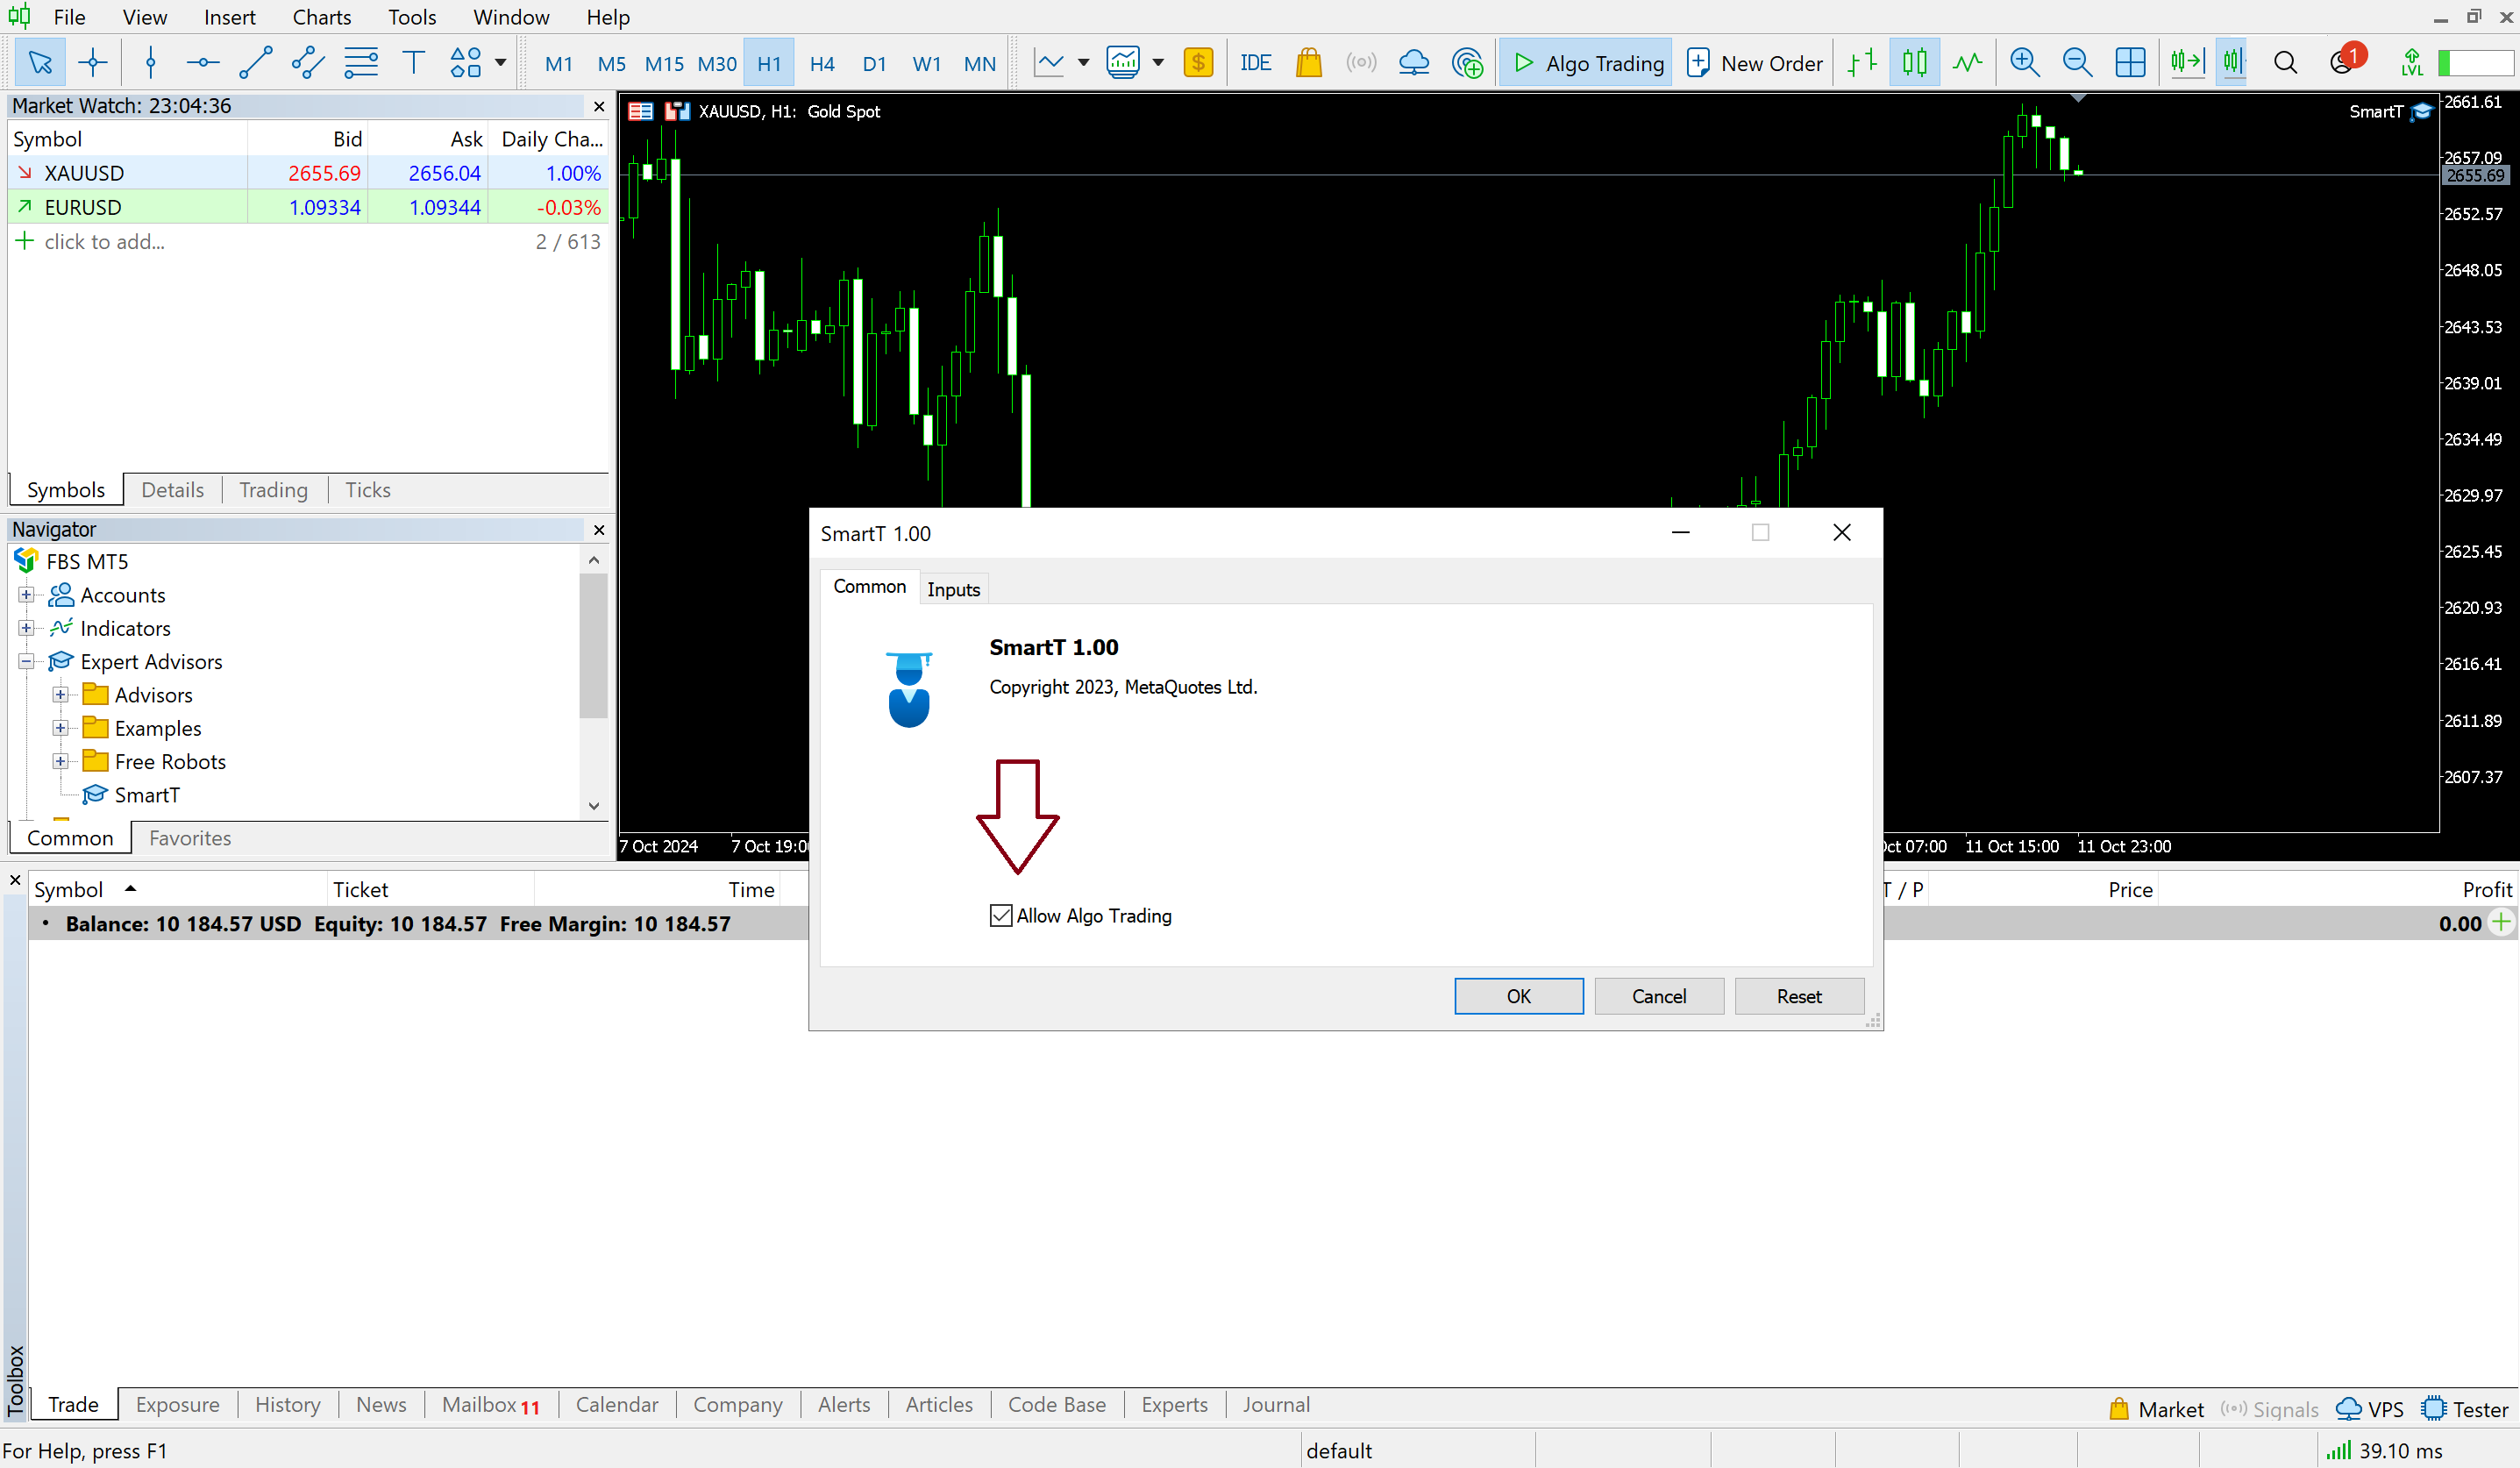This screenshot has height=1468, width=2520.
Task: Expand the Indicators tree node
Action: [x=26, y=628]
